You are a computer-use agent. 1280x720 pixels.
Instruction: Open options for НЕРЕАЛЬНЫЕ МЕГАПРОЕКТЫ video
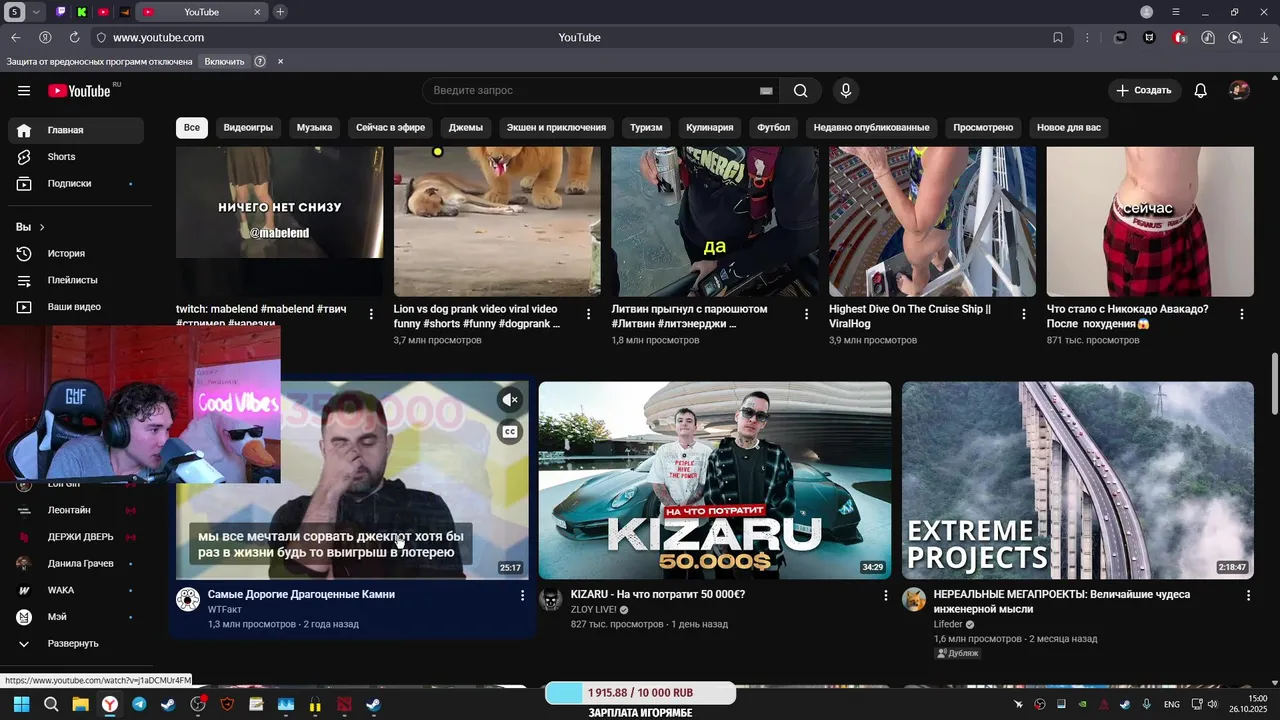pos(1247,595)
